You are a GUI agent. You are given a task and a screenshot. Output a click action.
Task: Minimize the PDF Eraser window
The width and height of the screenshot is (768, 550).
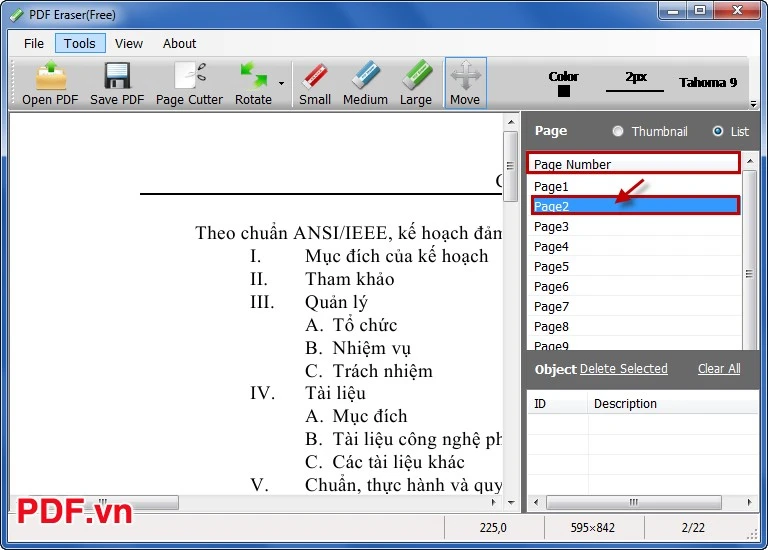pos(673,10)
